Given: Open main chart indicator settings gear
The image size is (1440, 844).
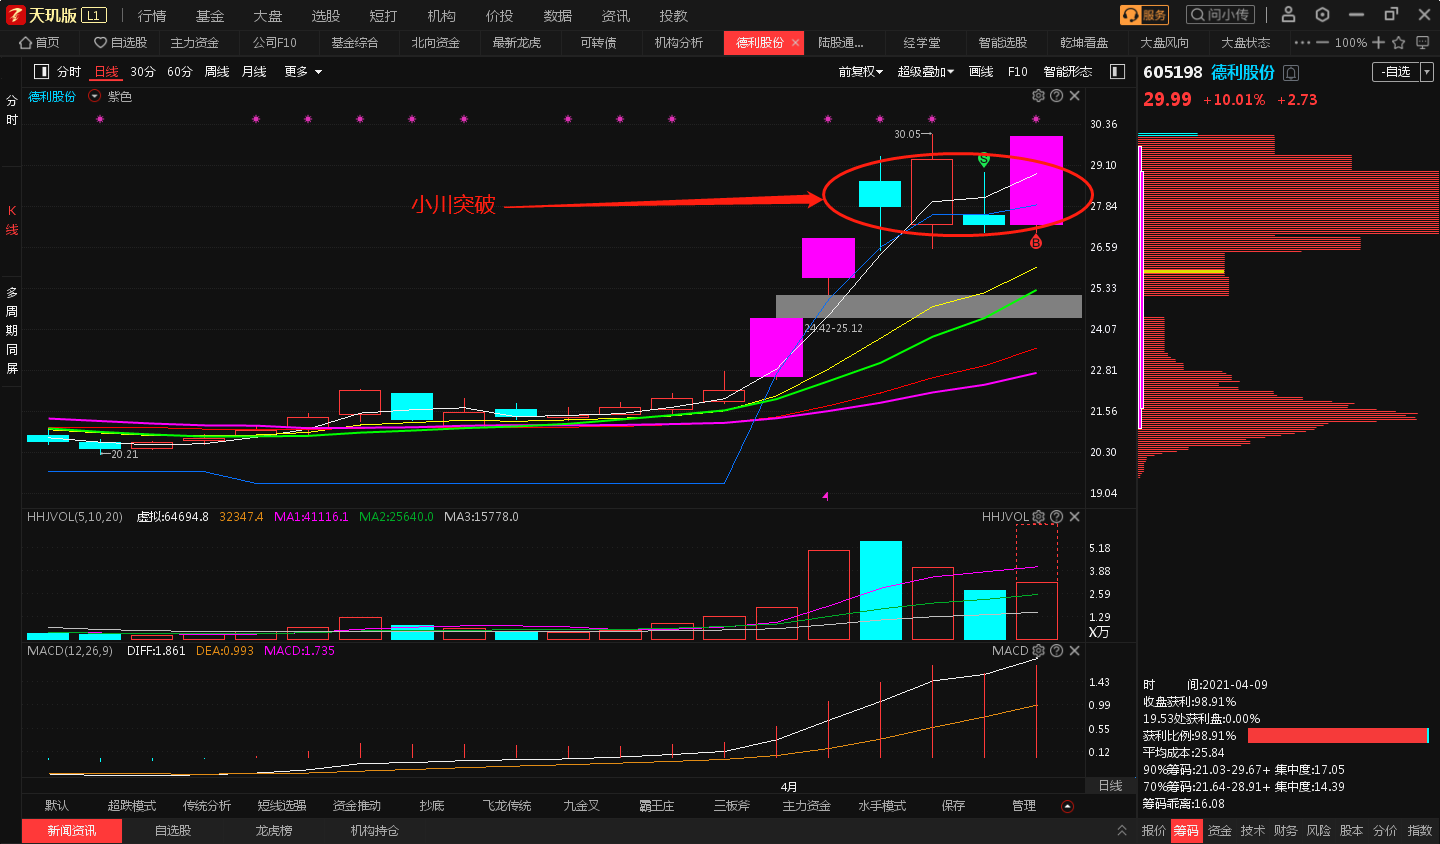Looking at the screenshot, I should 1038,96.
